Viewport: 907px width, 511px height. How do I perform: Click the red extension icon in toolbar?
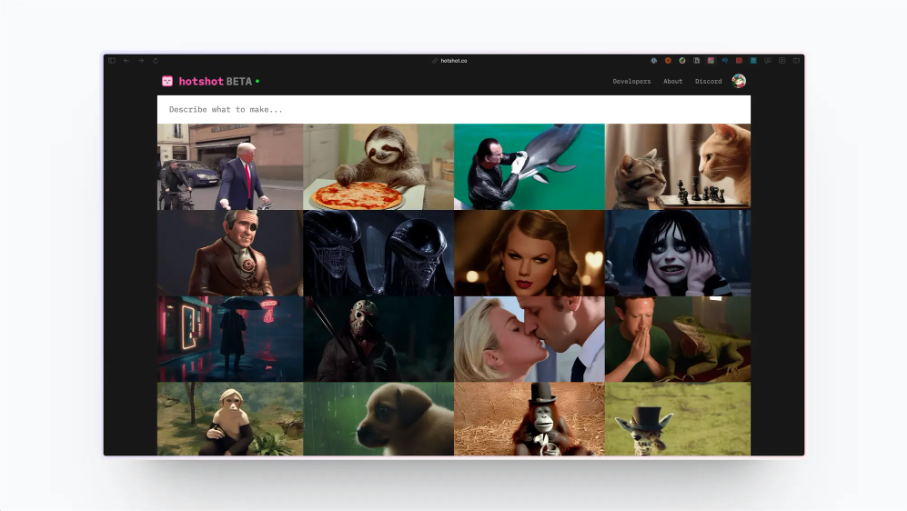tap(739, 60)
